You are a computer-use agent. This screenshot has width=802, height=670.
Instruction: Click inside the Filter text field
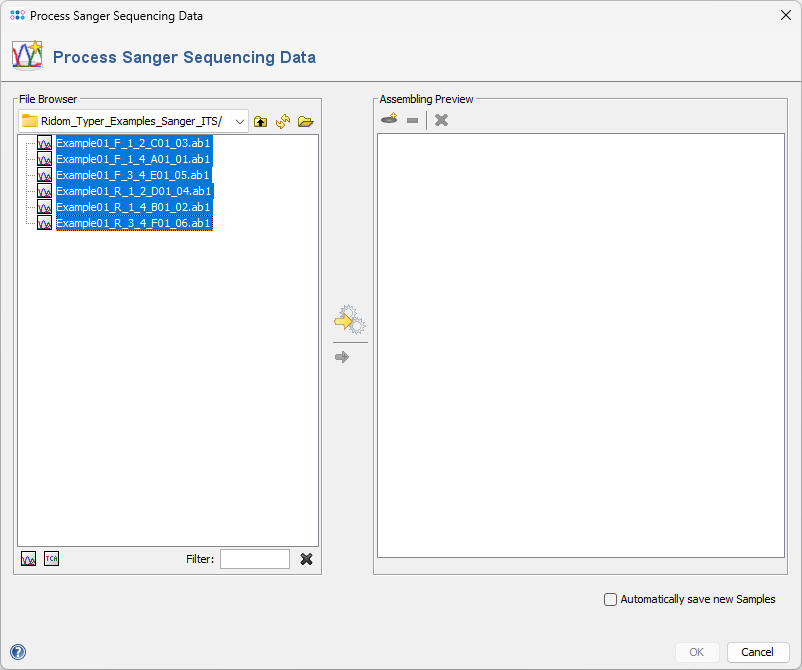click(x=254, y=558)
